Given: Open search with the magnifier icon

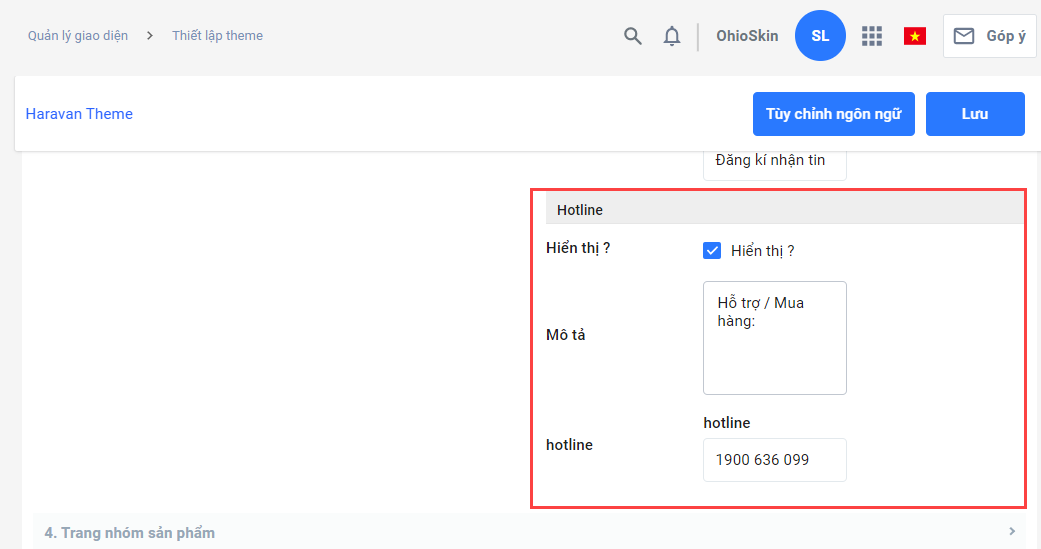Looking at the screenshot, I should tap(632, 36).
